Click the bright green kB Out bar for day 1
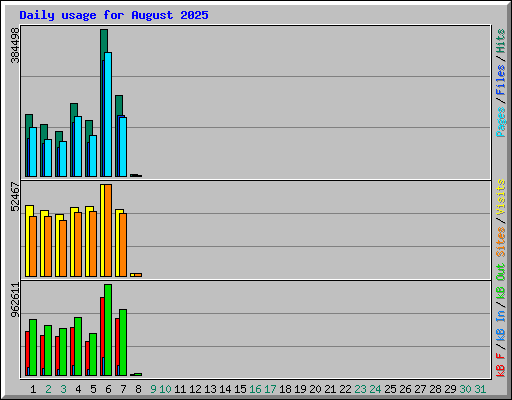Viewport: 512px width, 400px height. pos(33,347)
